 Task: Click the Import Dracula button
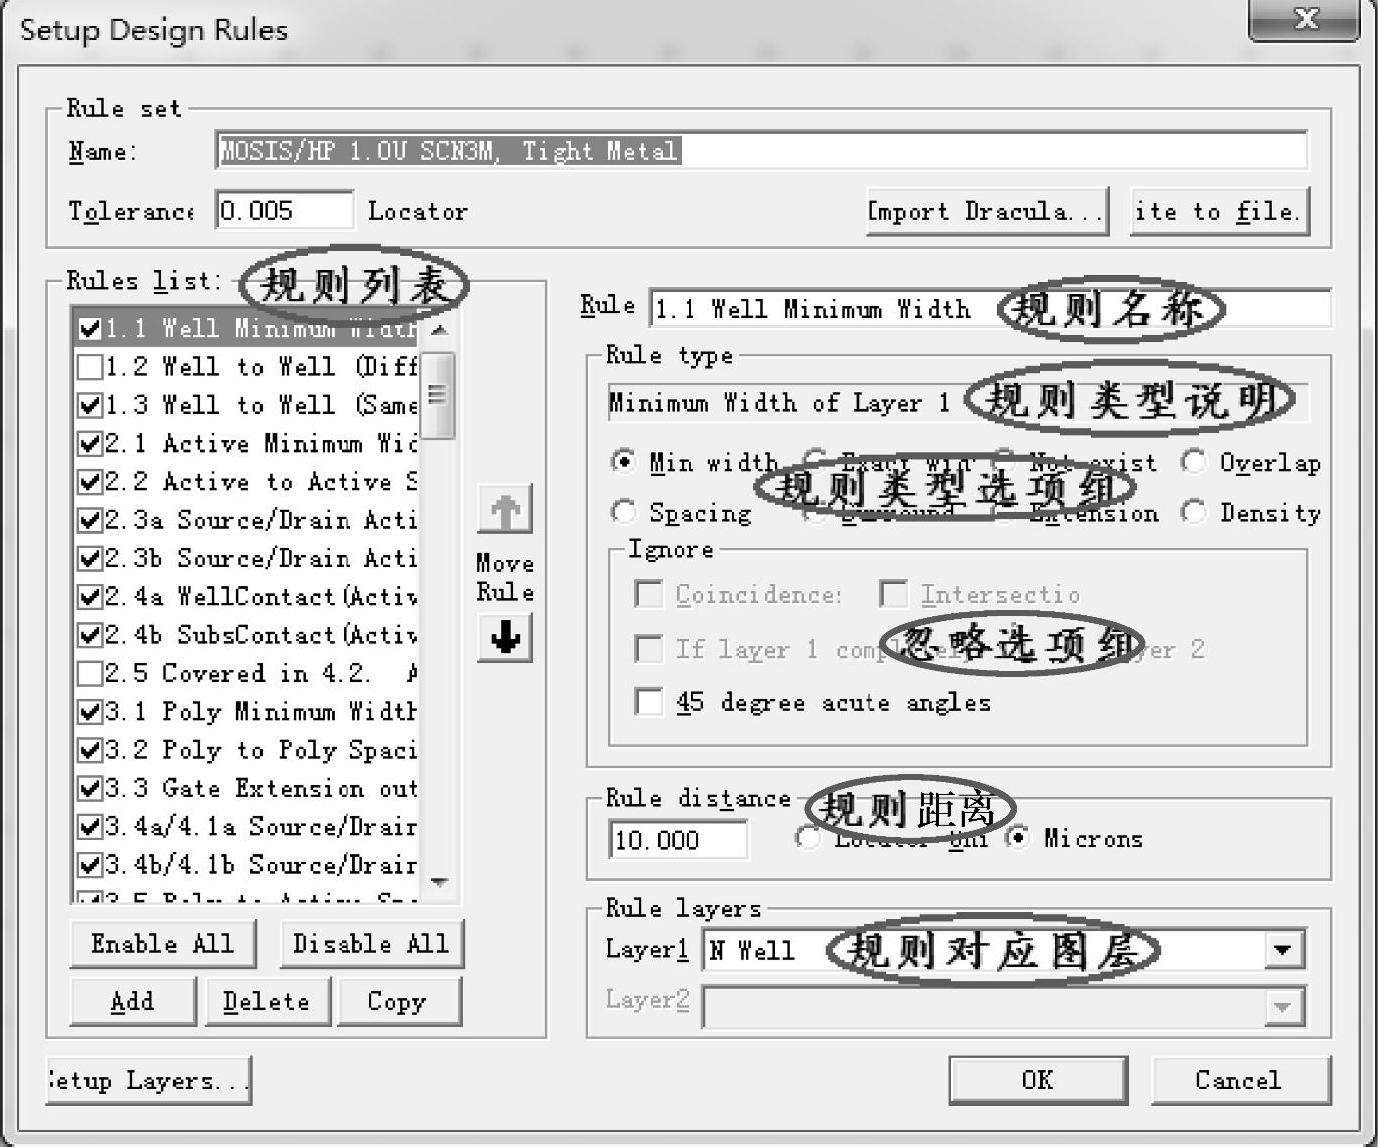(x=986, y=212)
